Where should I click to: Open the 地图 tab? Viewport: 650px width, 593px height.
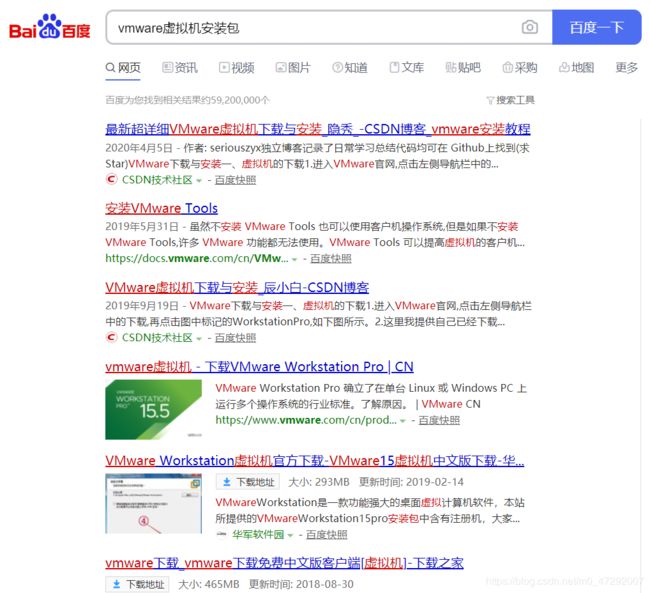pyautogui.click(x=577, y=68)
